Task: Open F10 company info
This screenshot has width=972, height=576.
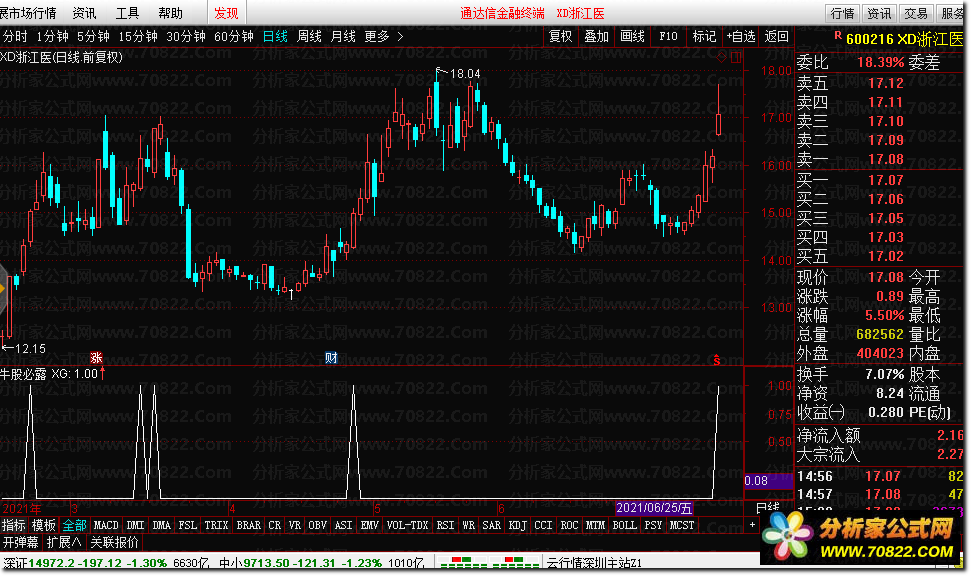Action: pos(668,37)
